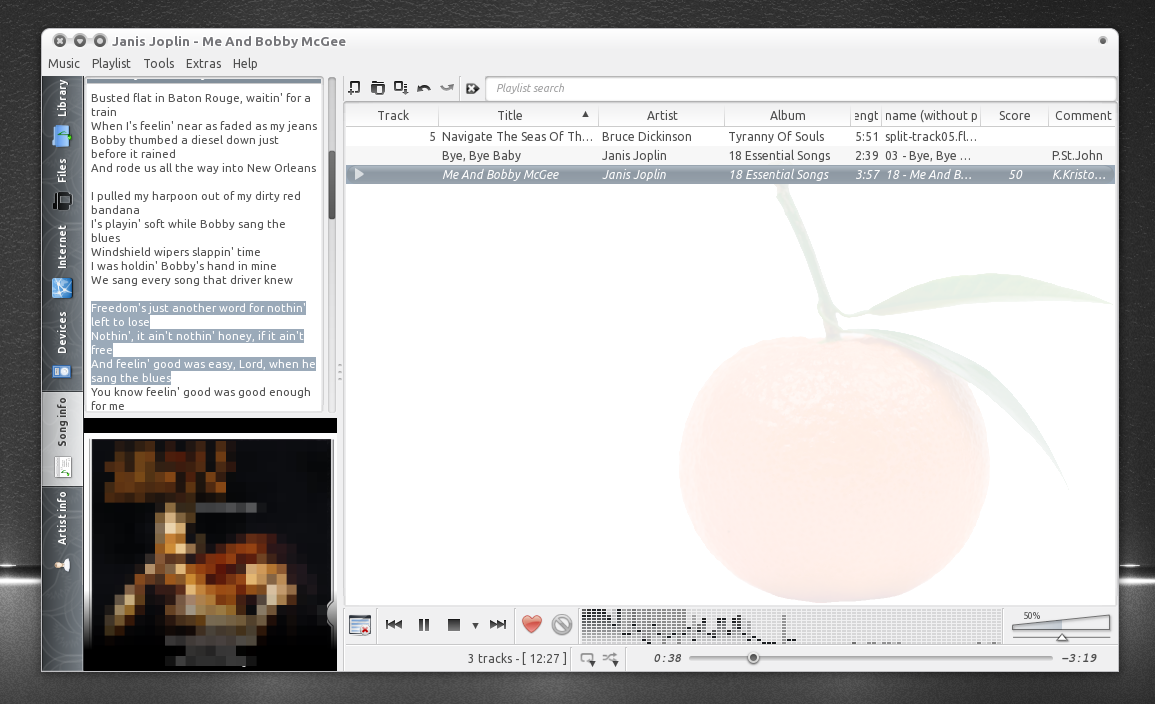1155x704 pixels.
Task: Pause the current track
Action: point(424,624)
